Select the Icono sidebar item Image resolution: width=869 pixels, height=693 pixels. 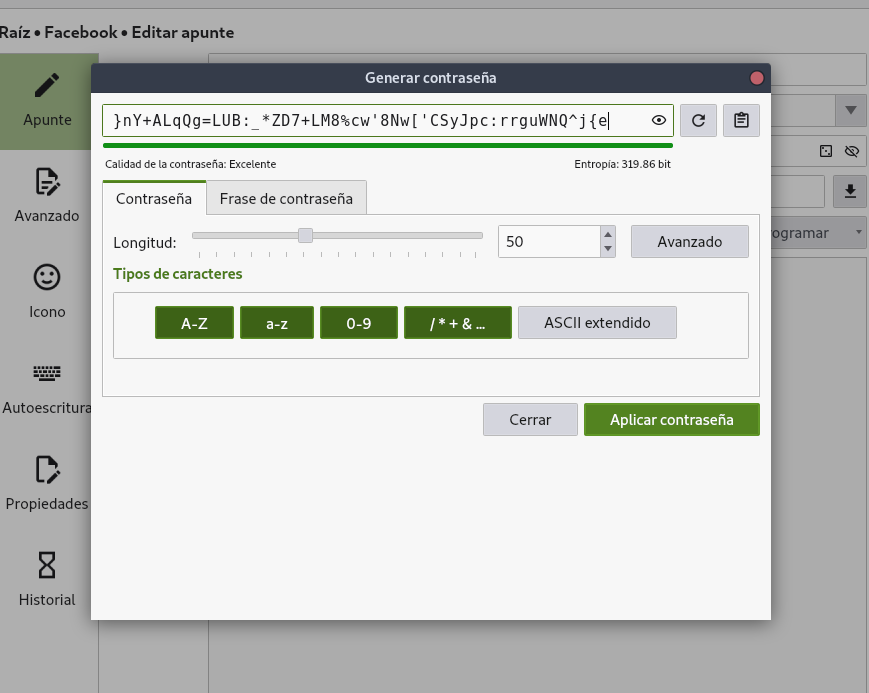coord(47,292)
